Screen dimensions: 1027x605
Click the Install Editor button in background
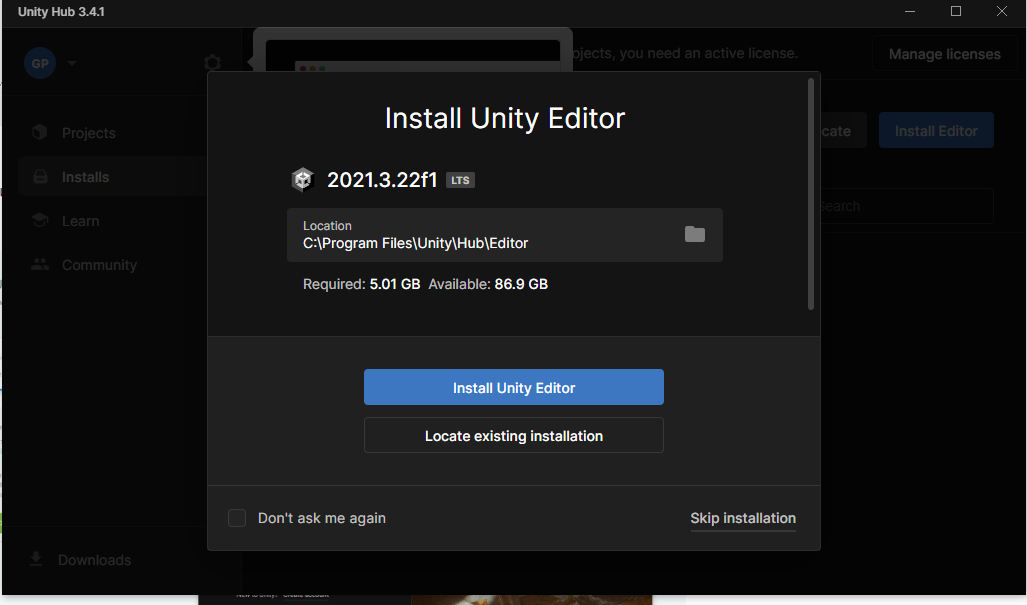pyautogui.click(x=936, y=131)
